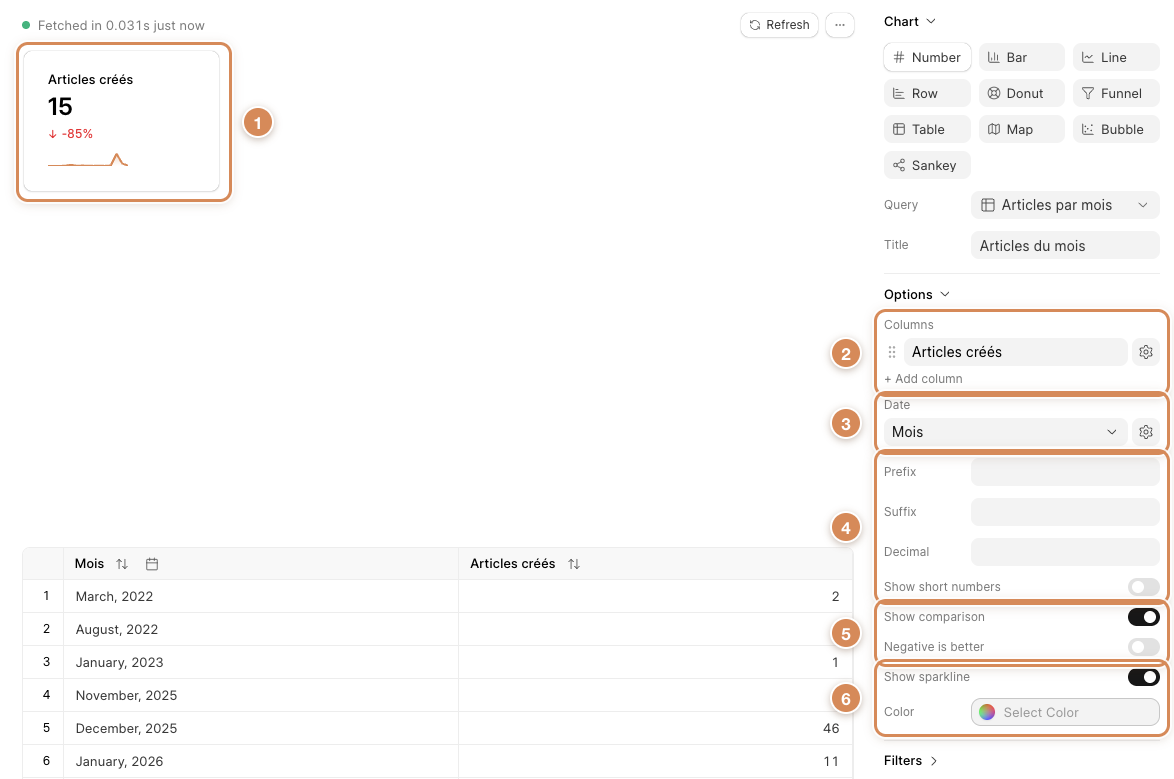Open settings gear for the Date field
Viewport: 1174px width, 779px height.
pyautogui.click(x=1146, y=432)
